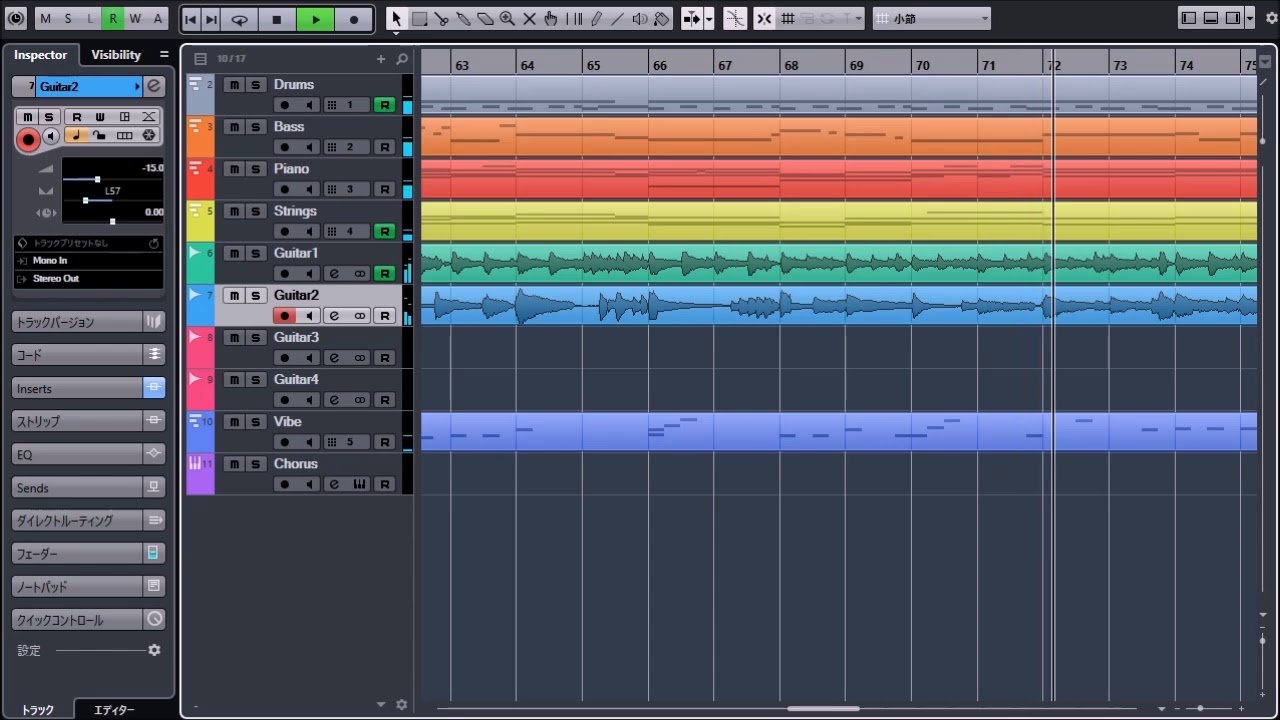Open the window layout dropdown arrow
This screenshot has height=720, width=1280.
pos(1249,18)
